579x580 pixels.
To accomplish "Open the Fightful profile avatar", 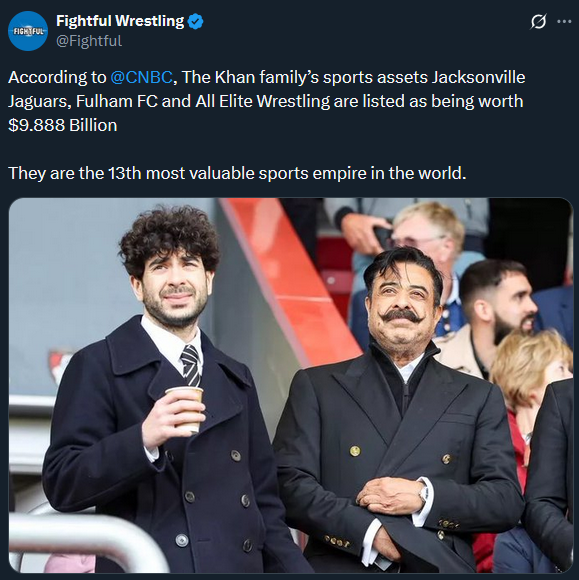I will click(x=28, y=31).
